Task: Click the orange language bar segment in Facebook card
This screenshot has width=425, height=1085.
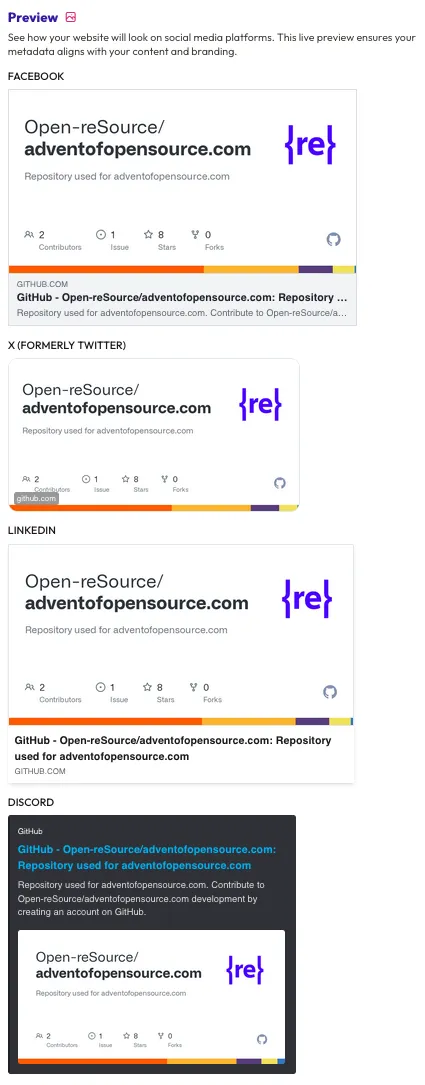Action: [x=106, y=269]
